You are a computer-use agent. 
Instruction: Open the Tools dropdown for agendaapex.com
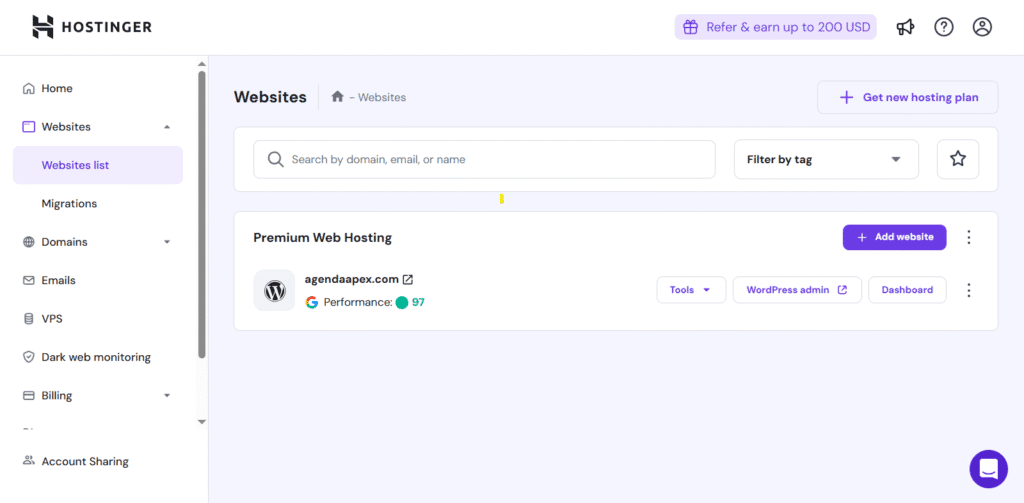pyautogui.click(x=691, y=290)
